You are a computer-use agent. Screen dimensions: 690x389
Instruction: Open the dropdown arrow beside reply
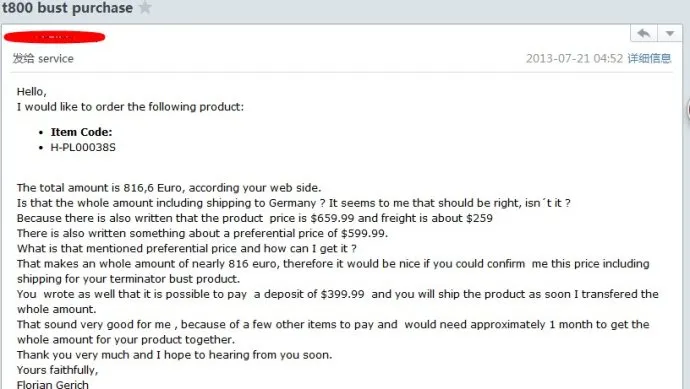point(670,33)
